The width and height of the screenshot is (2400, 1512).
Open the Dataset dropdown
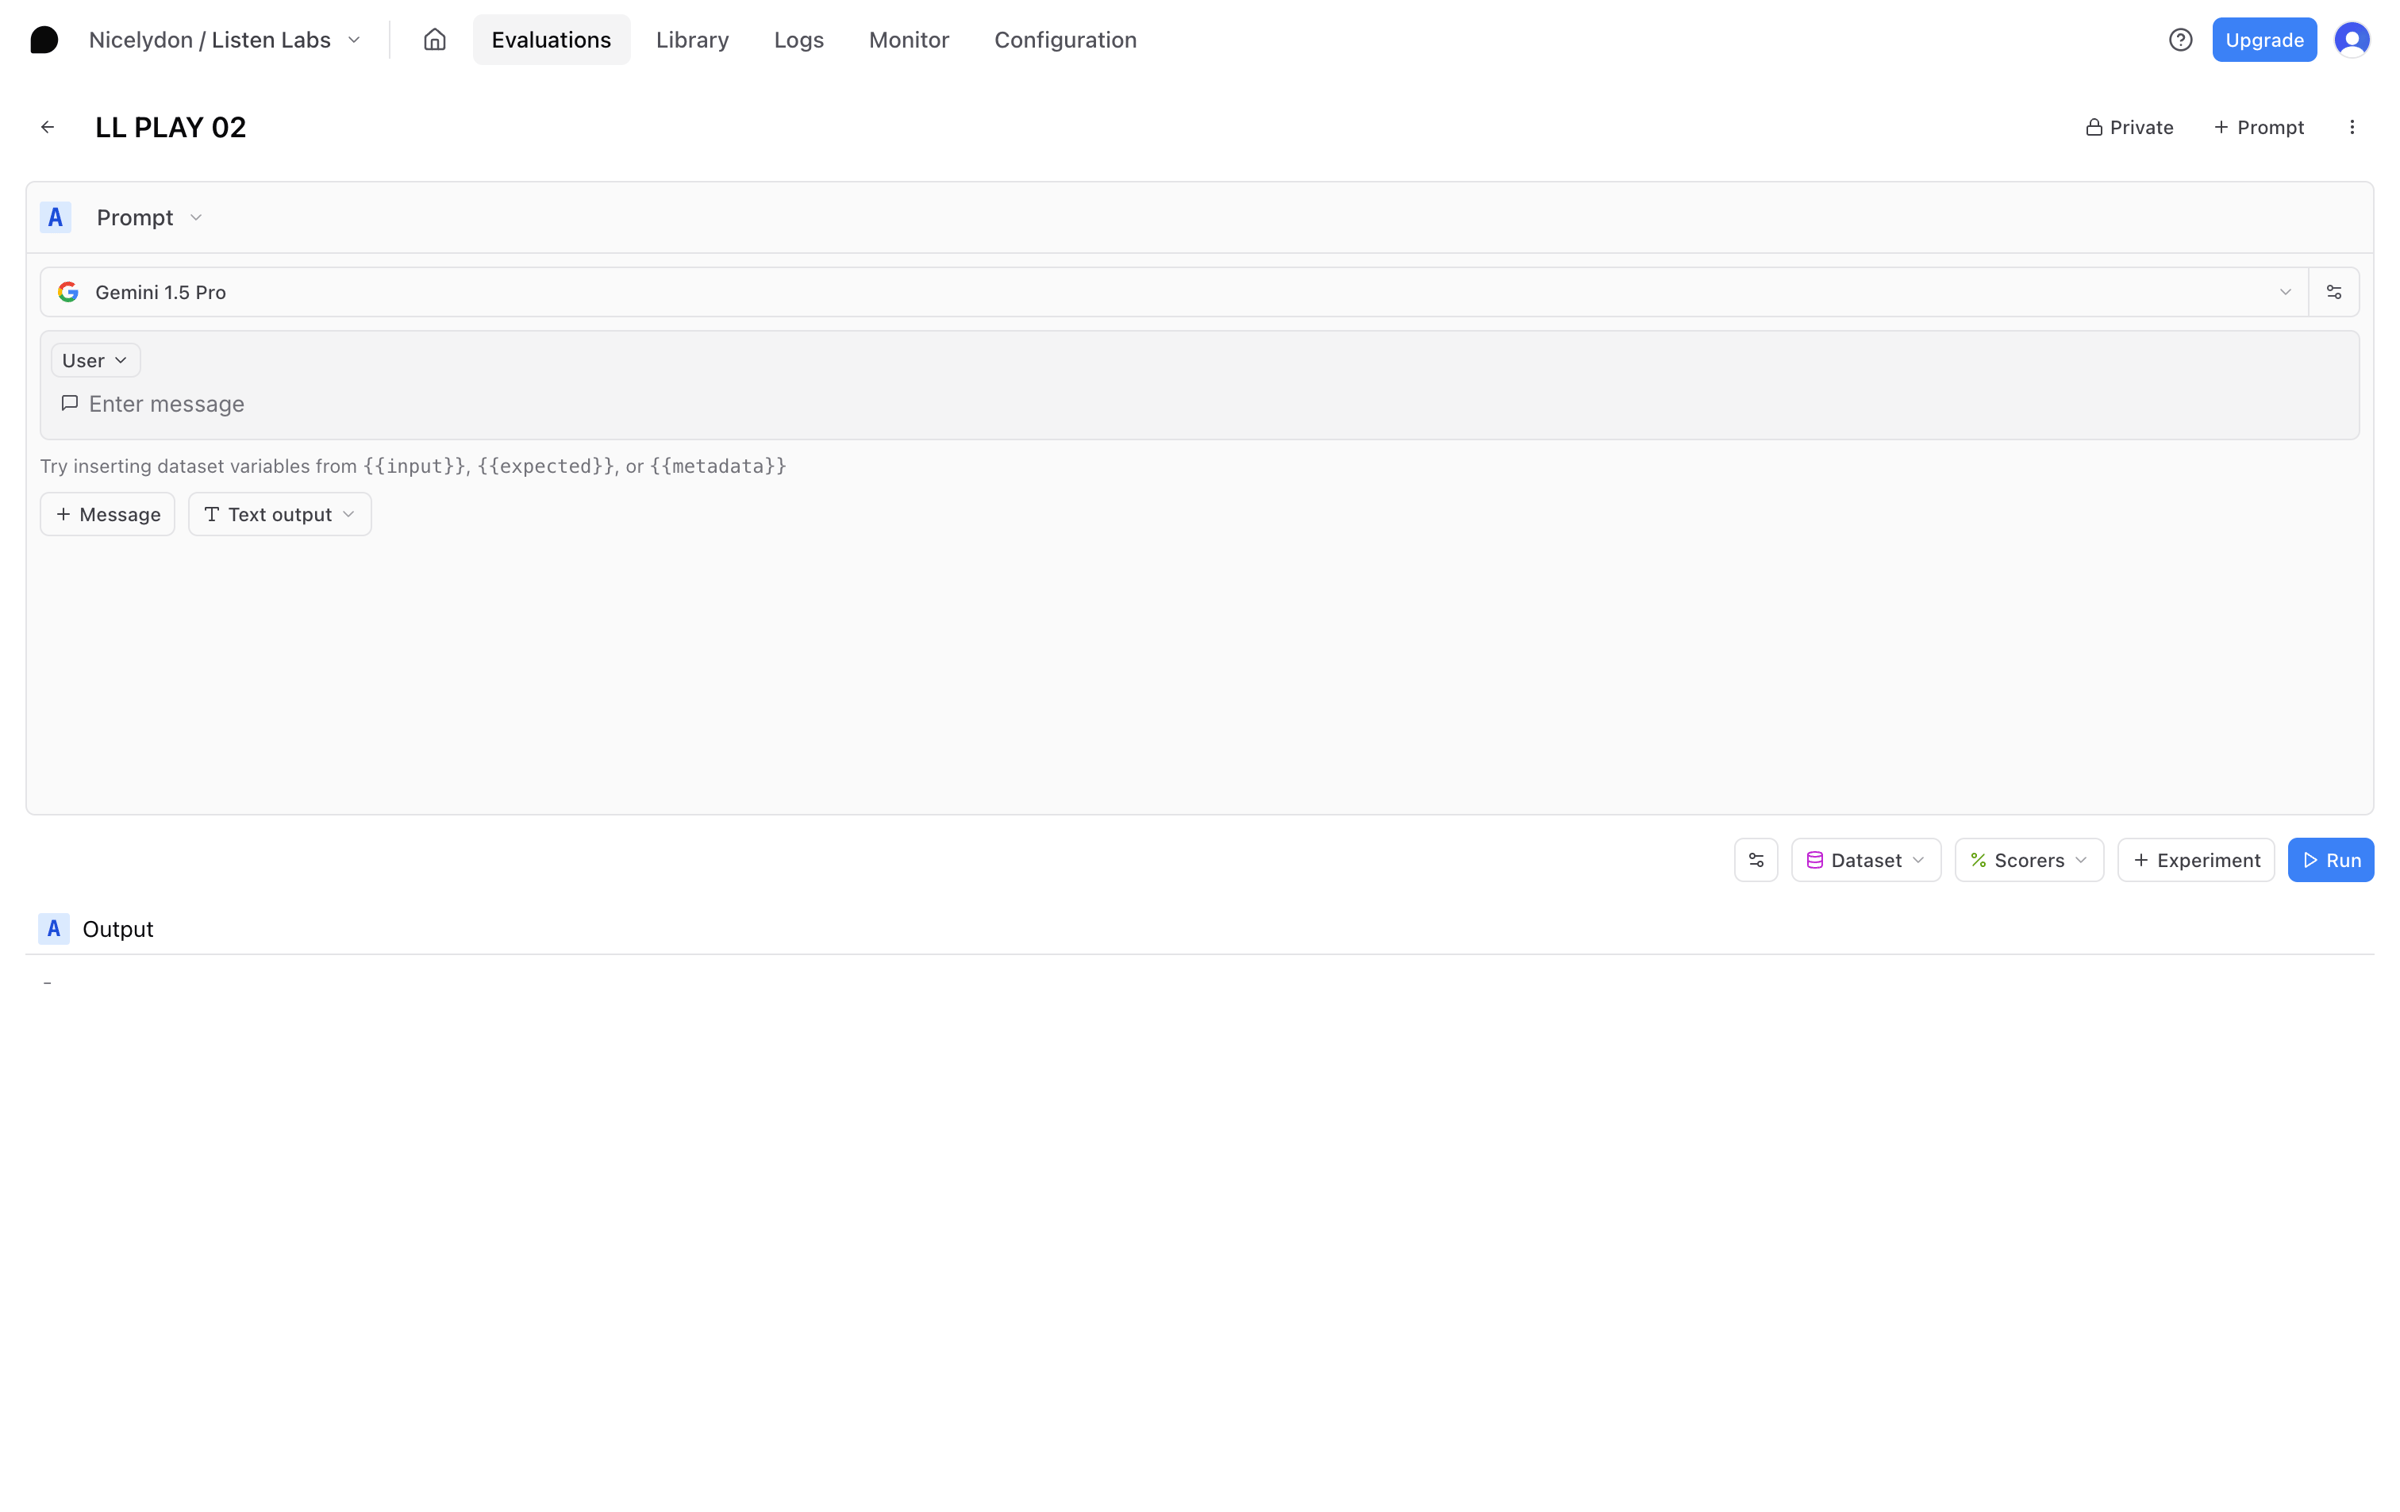[x=1866, y=860]
